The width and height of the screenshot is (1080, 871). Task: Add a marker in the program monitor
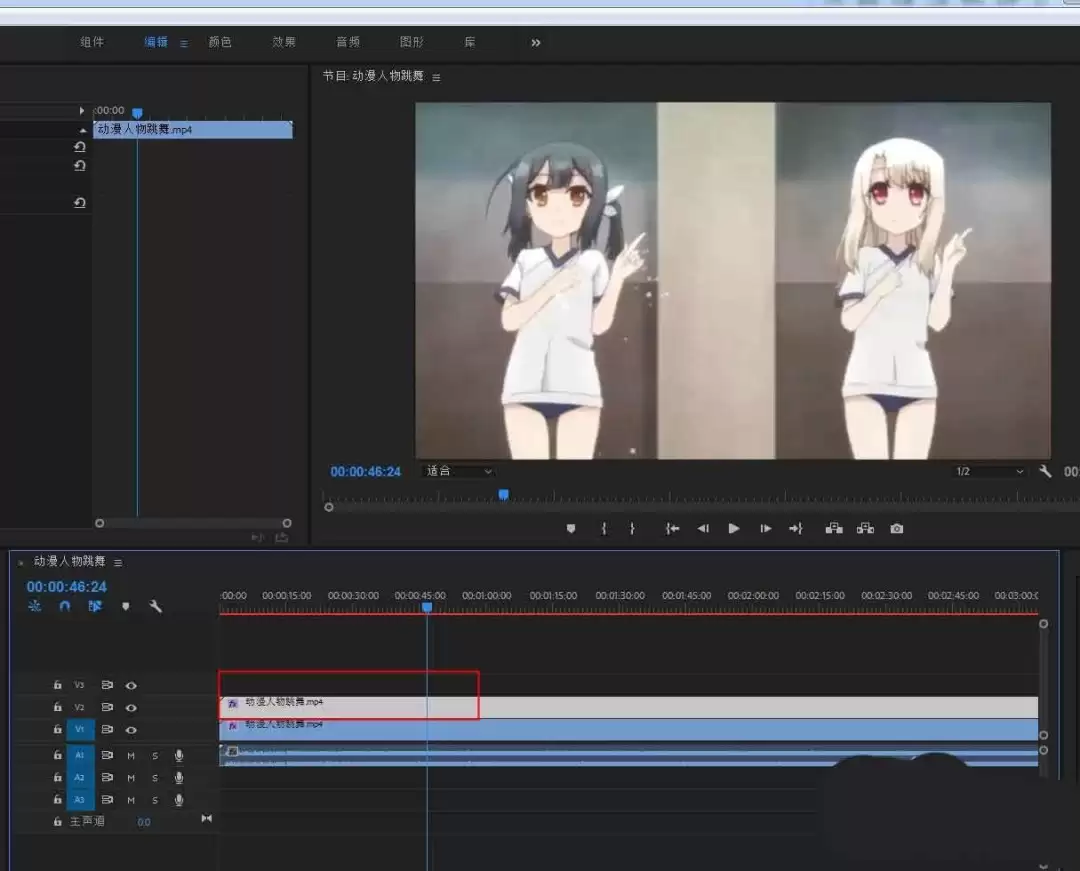[x=571, y=529]
